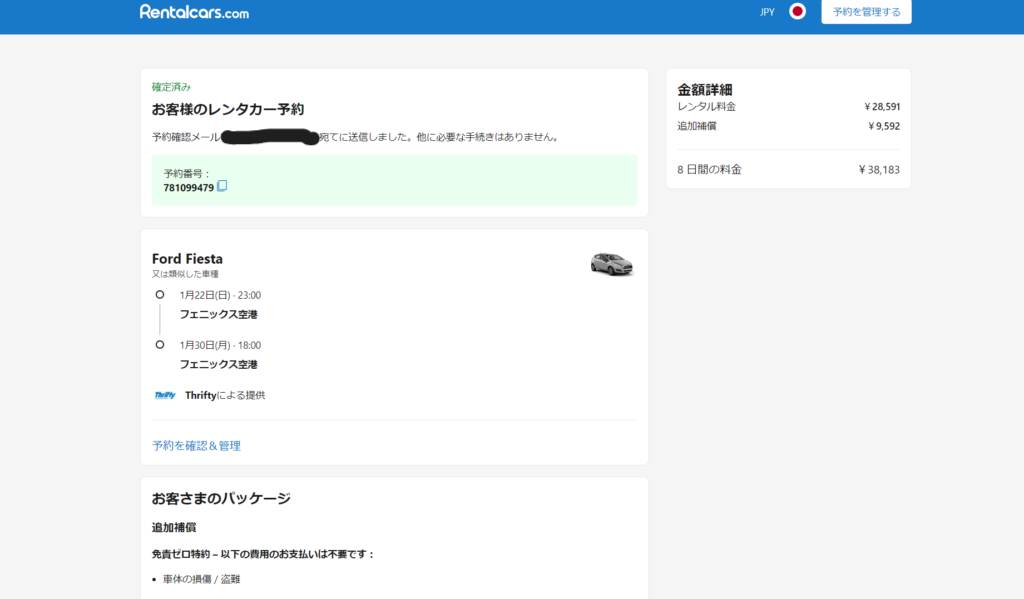Open the Japan flag language selector
This screenshot has width=1024, height=599.
797,12
